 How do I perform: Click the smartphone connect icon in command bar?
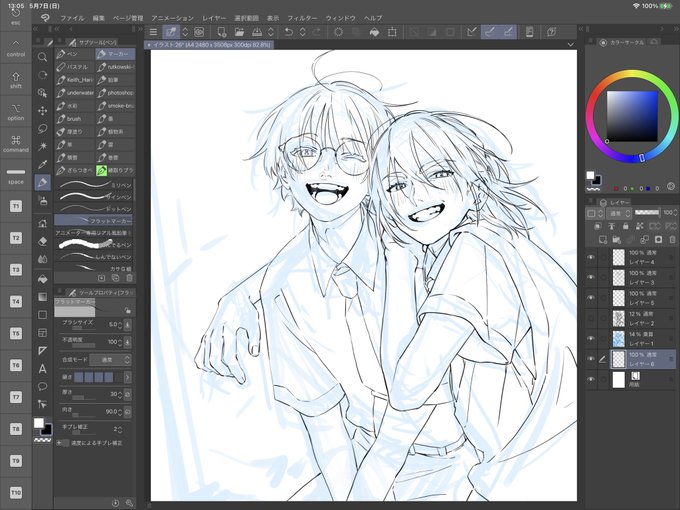[530, 32]
